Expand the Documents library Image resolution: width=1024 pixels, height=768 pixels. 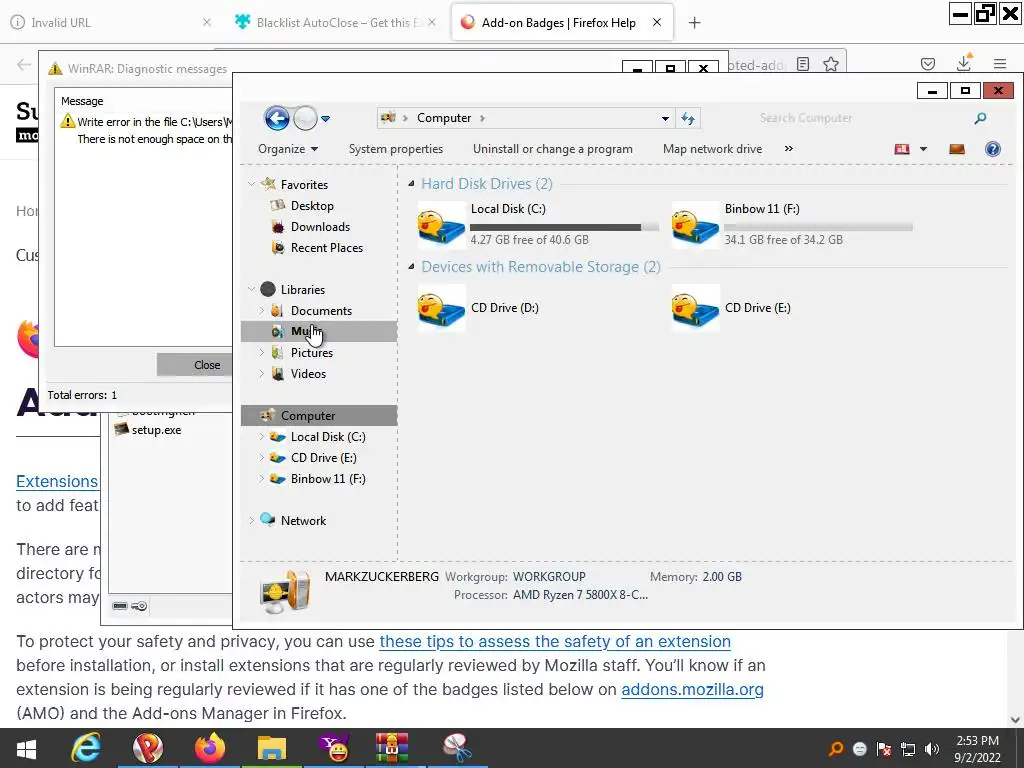pyautogui.click(x=261, y=310)
